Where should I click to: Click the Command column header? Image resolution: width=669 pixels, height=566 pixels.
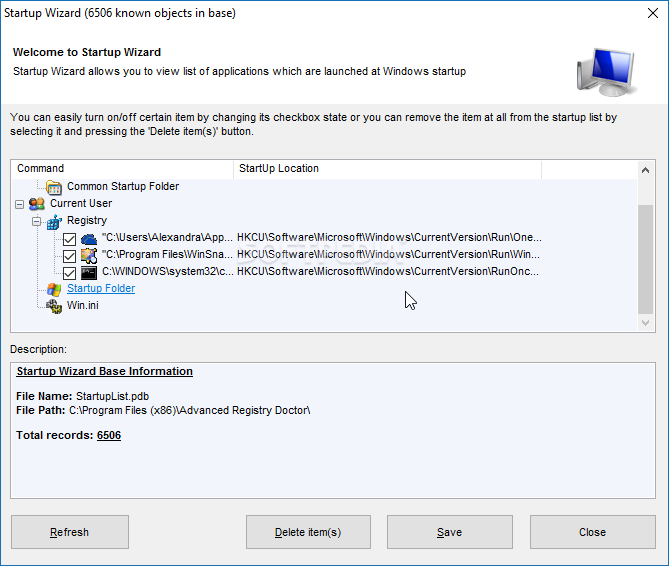pos(122,168)
